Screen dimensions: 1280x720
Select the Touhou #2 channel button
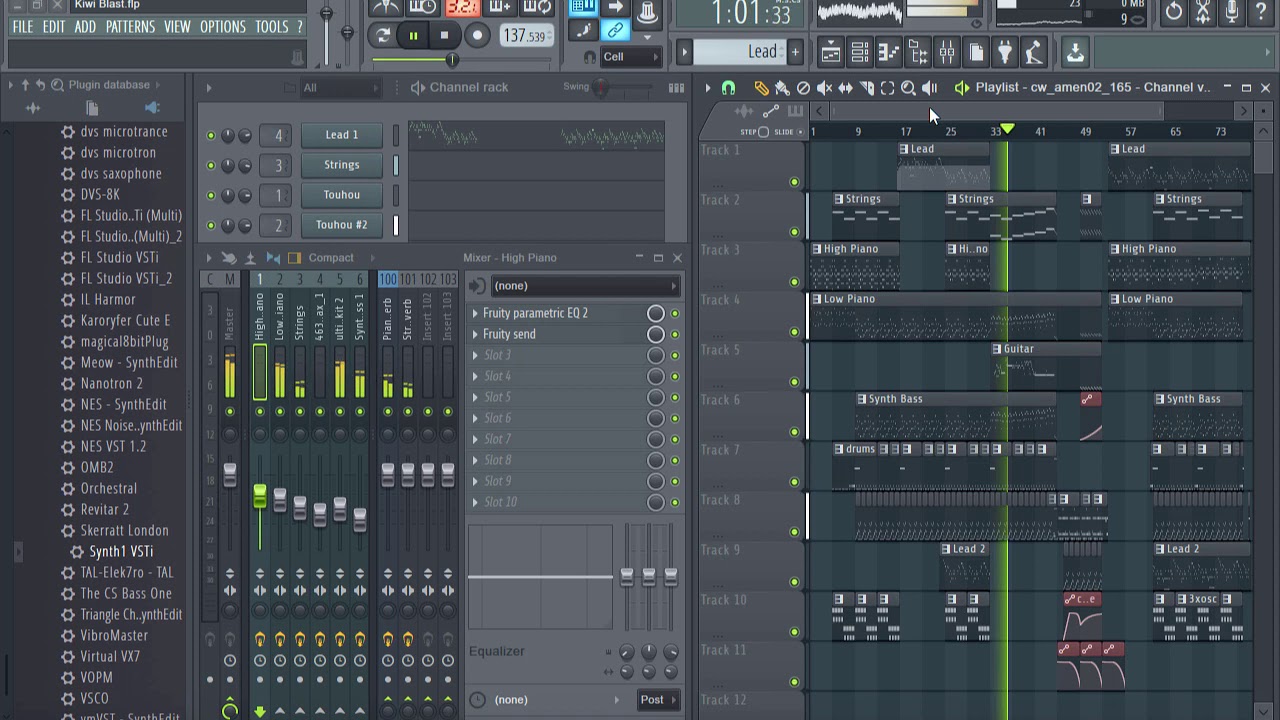click(x=342, y=225)
